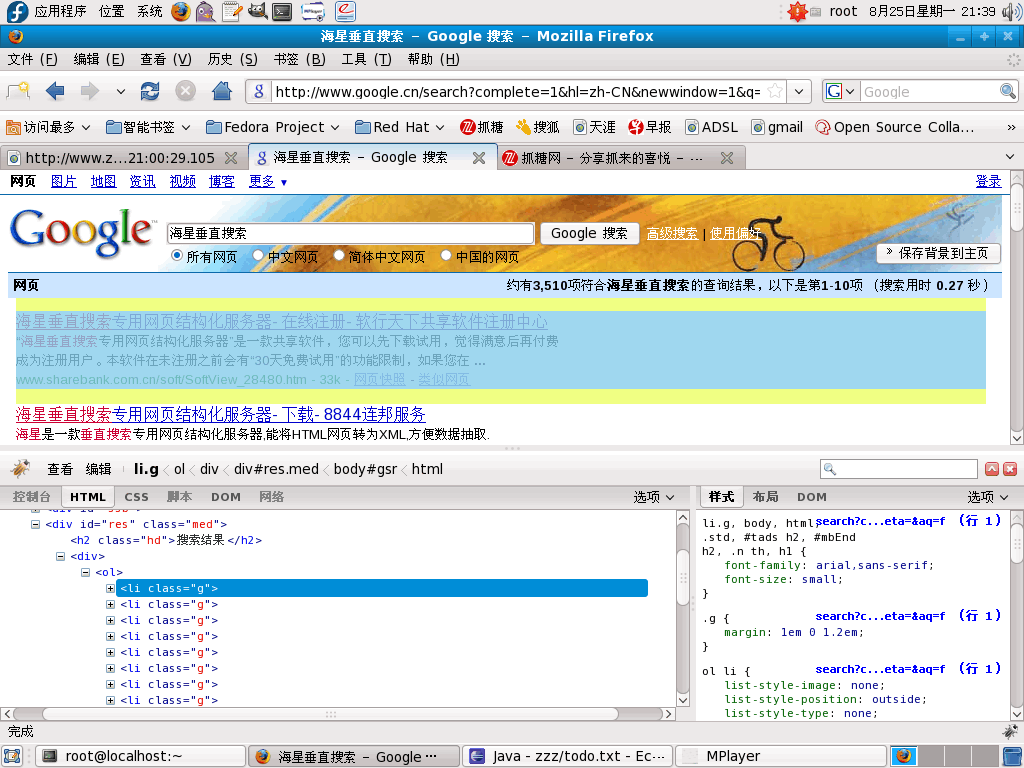The width and height of the screenshot is (1024, 768).
Task: Collapse the ol node in HTML tree
Action: pos(86,573)
